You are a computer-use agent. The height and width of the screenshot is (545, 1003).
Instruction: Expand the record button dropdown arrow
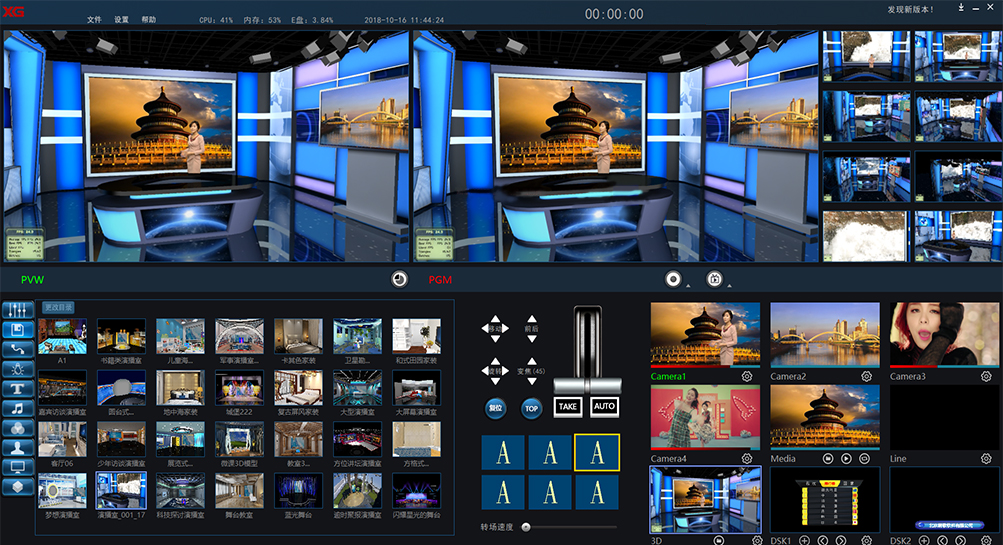[688, 284]
